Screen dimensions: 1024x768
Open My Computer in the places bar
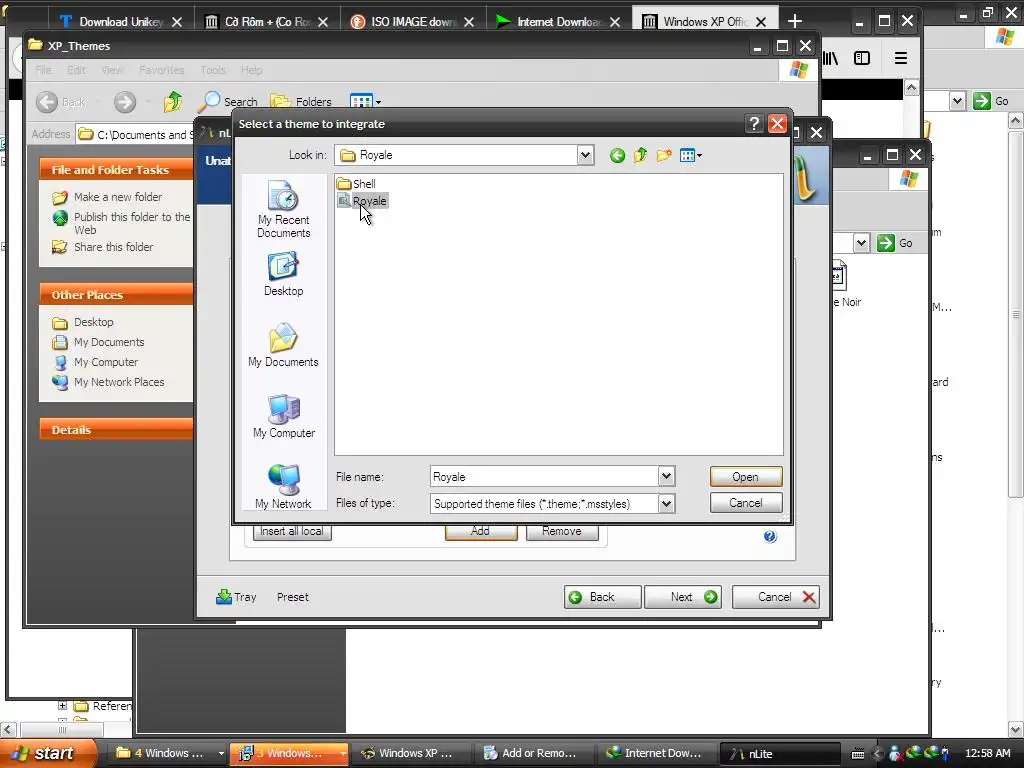click(283, 416)
